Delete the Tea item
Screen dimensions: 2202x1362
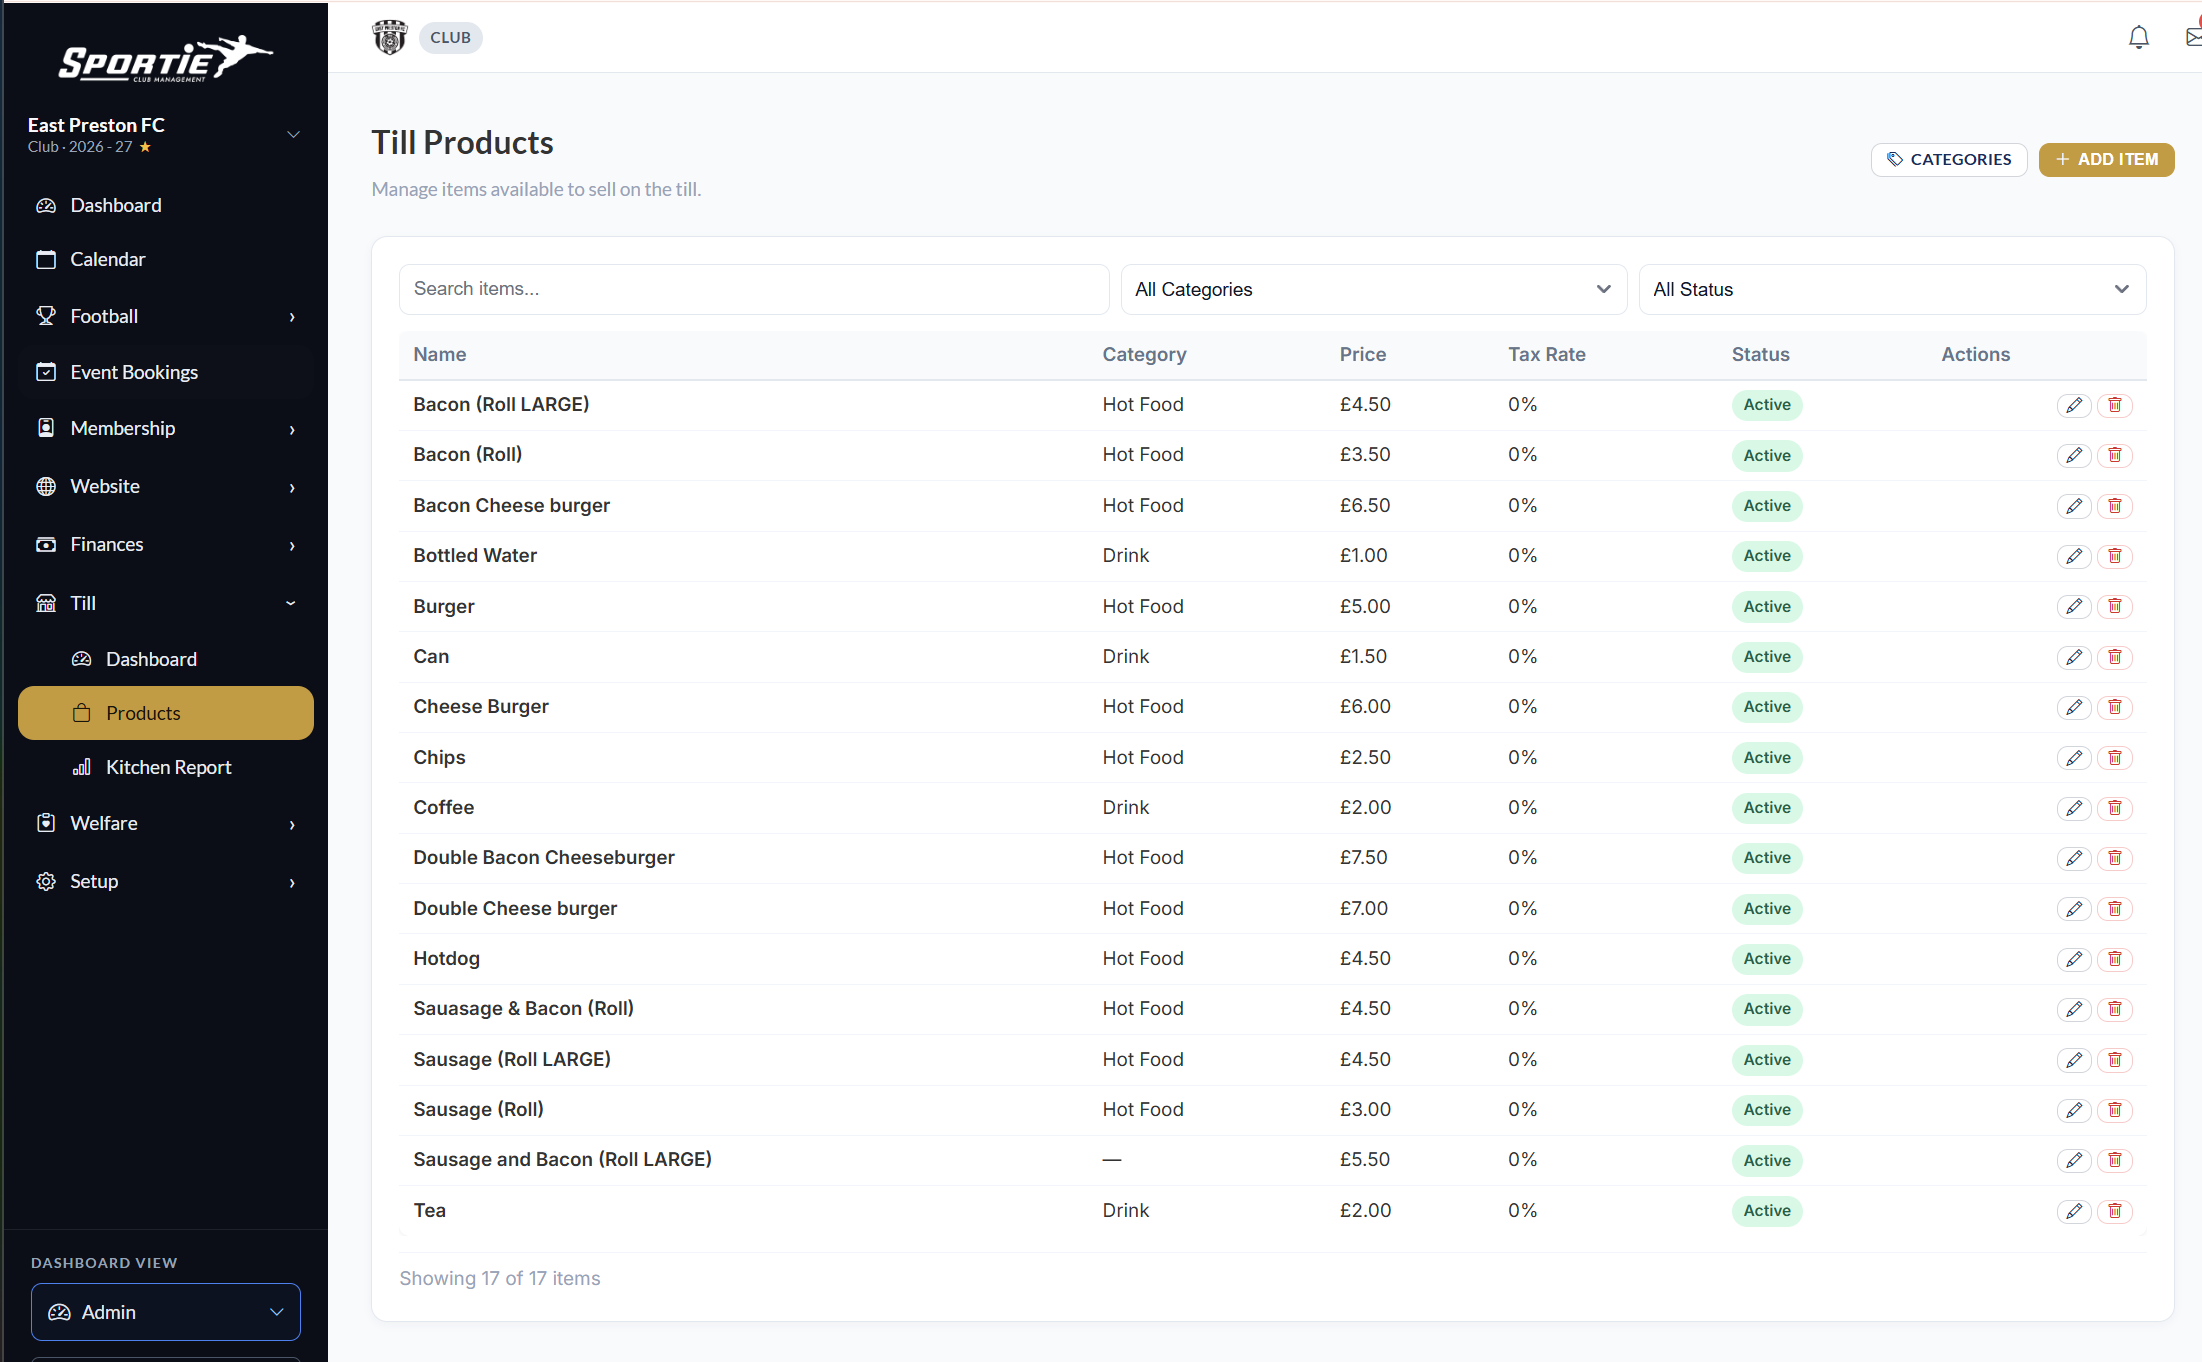[x=2114, y=1211]
